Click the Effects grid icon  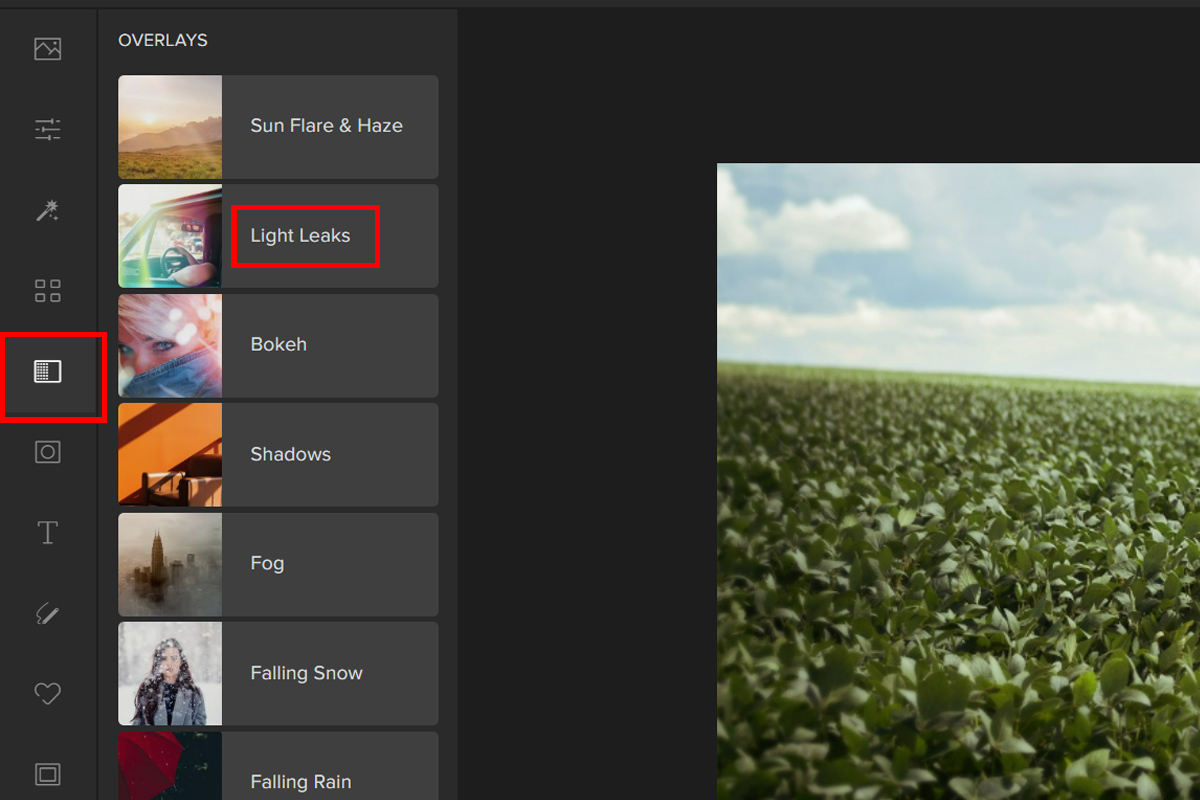(x=48, y=291)
